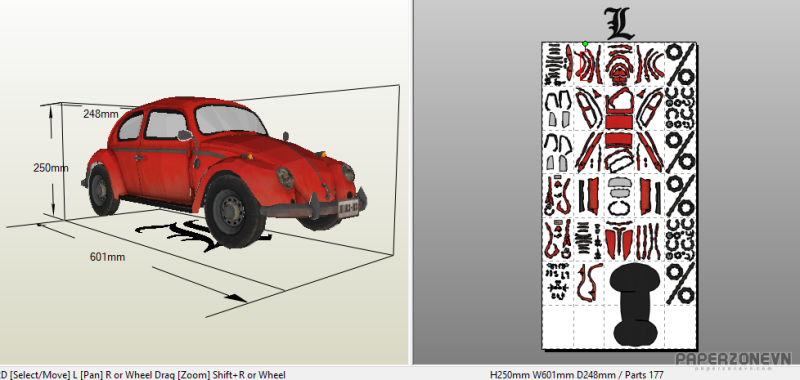Select the wheel parts at sheet's top-right
Screen dimensions: 800x380
(x=681, y=64)
